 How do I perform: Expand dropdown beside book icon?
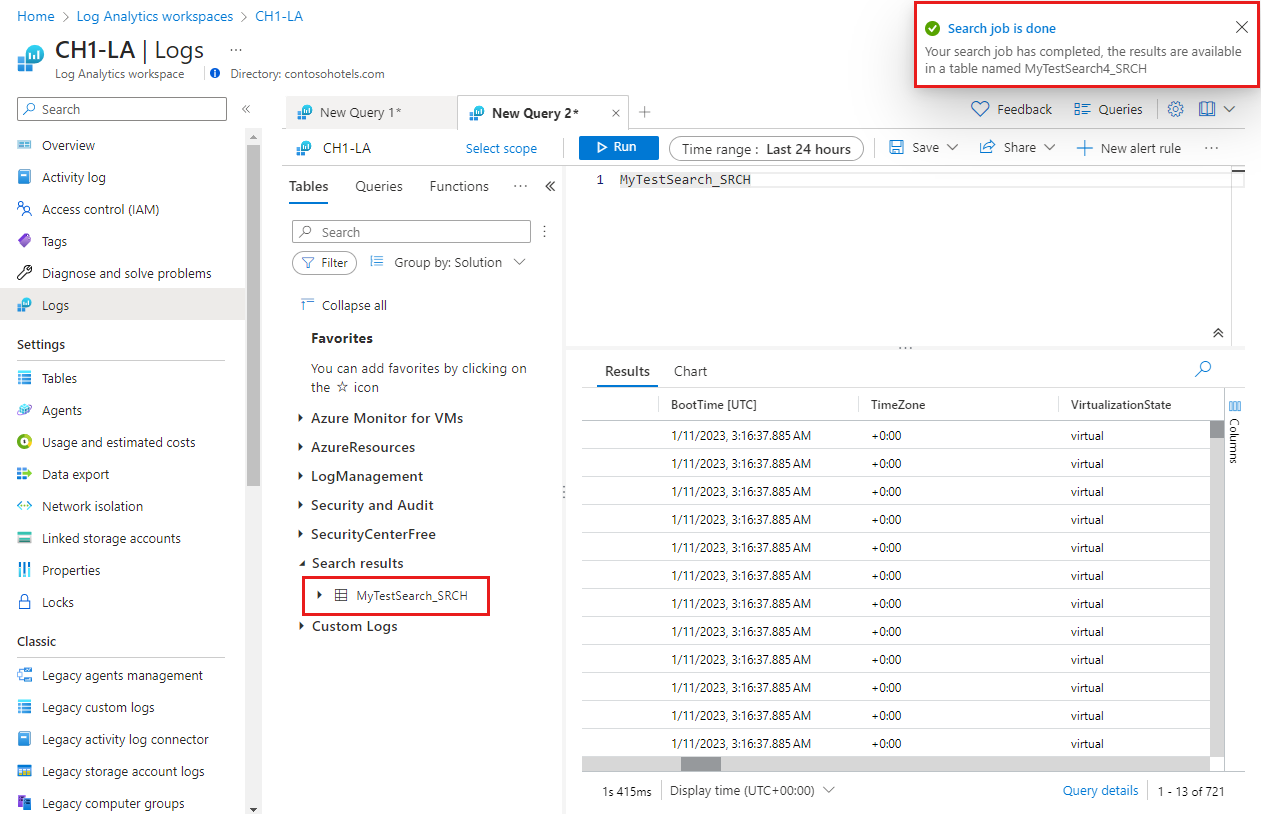pos(1230,109)
